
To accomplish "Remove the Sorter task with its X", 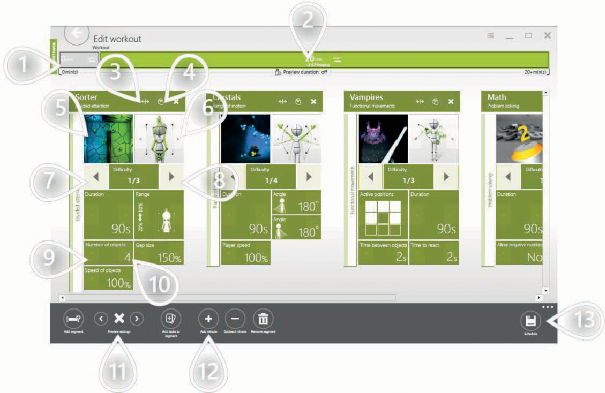I will [176, 101].
